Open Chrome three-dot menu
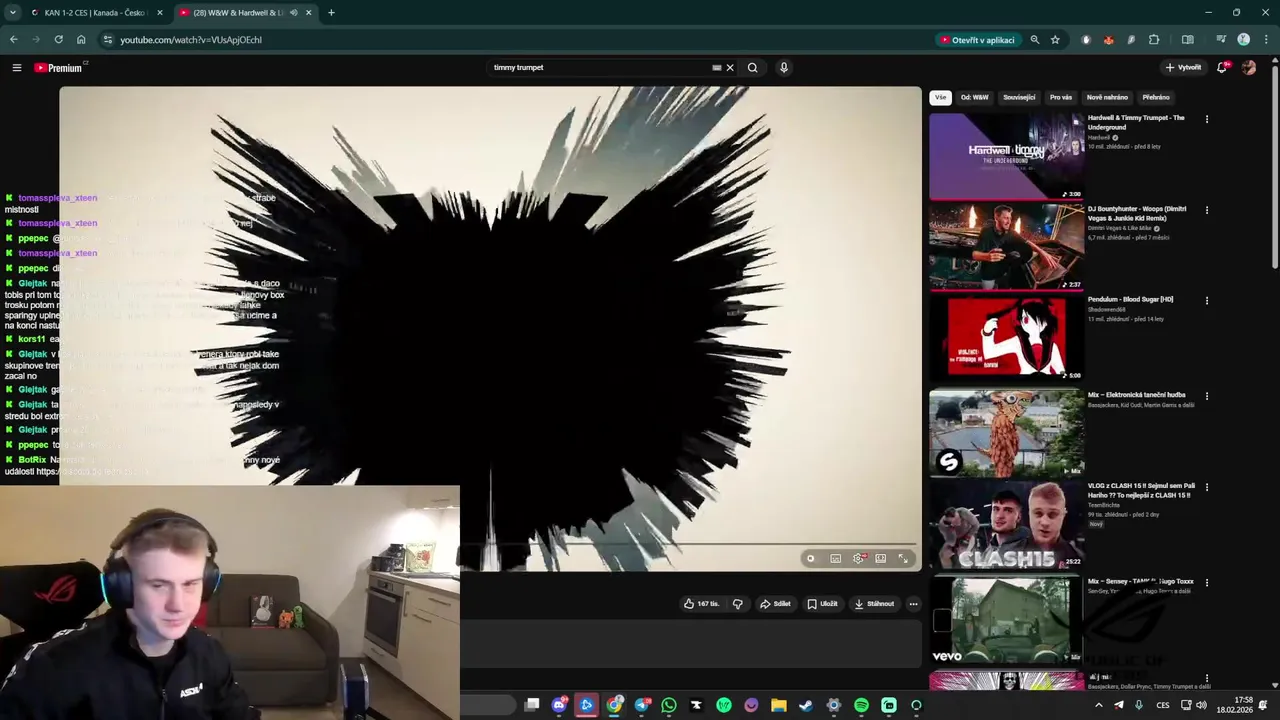1280x720 pixels. [x=1264, y=40]
